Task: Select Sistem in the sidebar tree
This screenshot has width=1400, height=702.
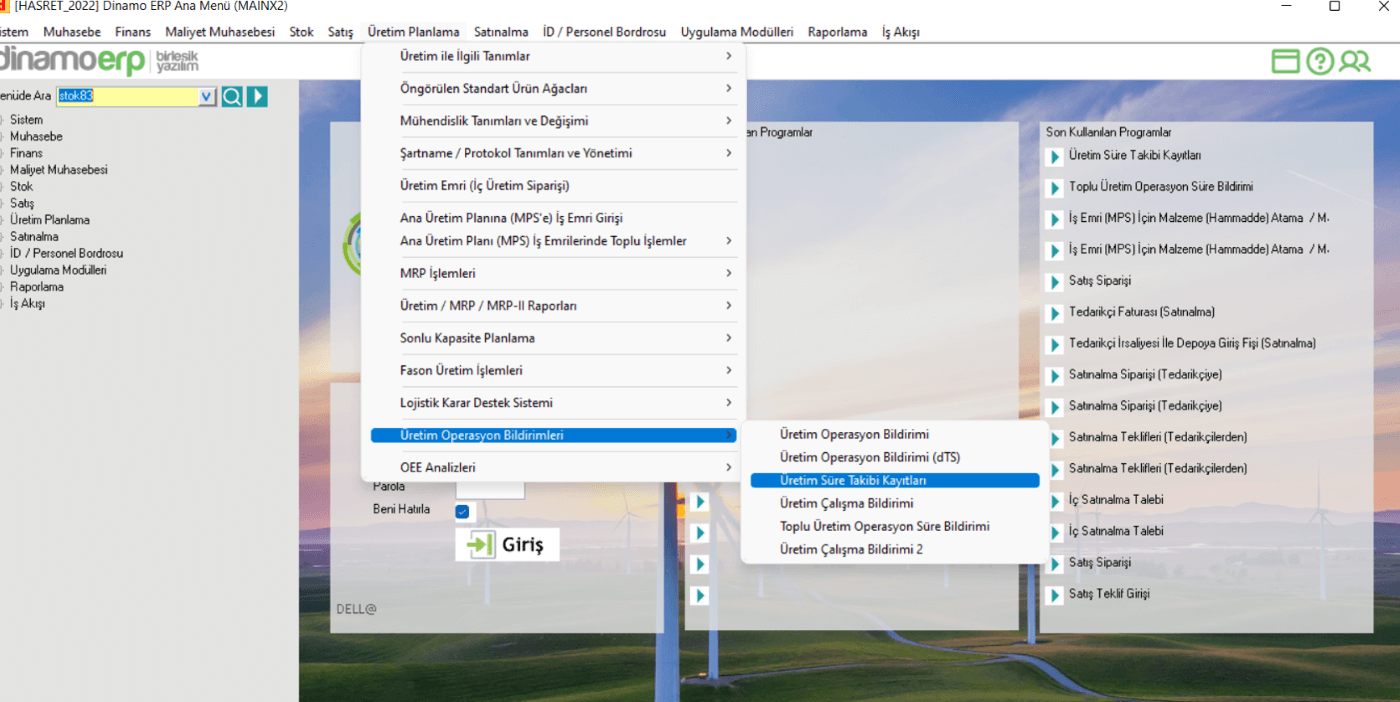Action: [27, 120]
